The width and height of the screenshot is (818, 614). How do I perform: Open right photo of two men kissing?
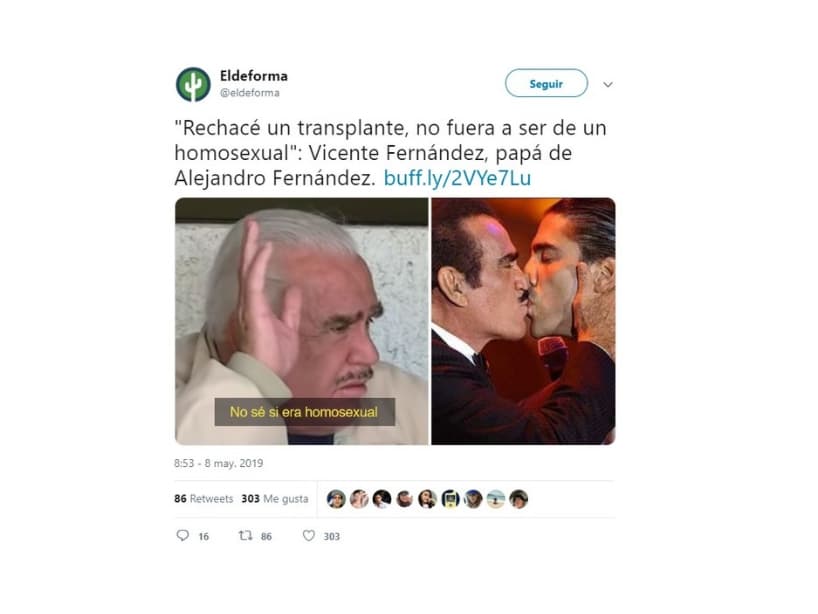[523, 321]
